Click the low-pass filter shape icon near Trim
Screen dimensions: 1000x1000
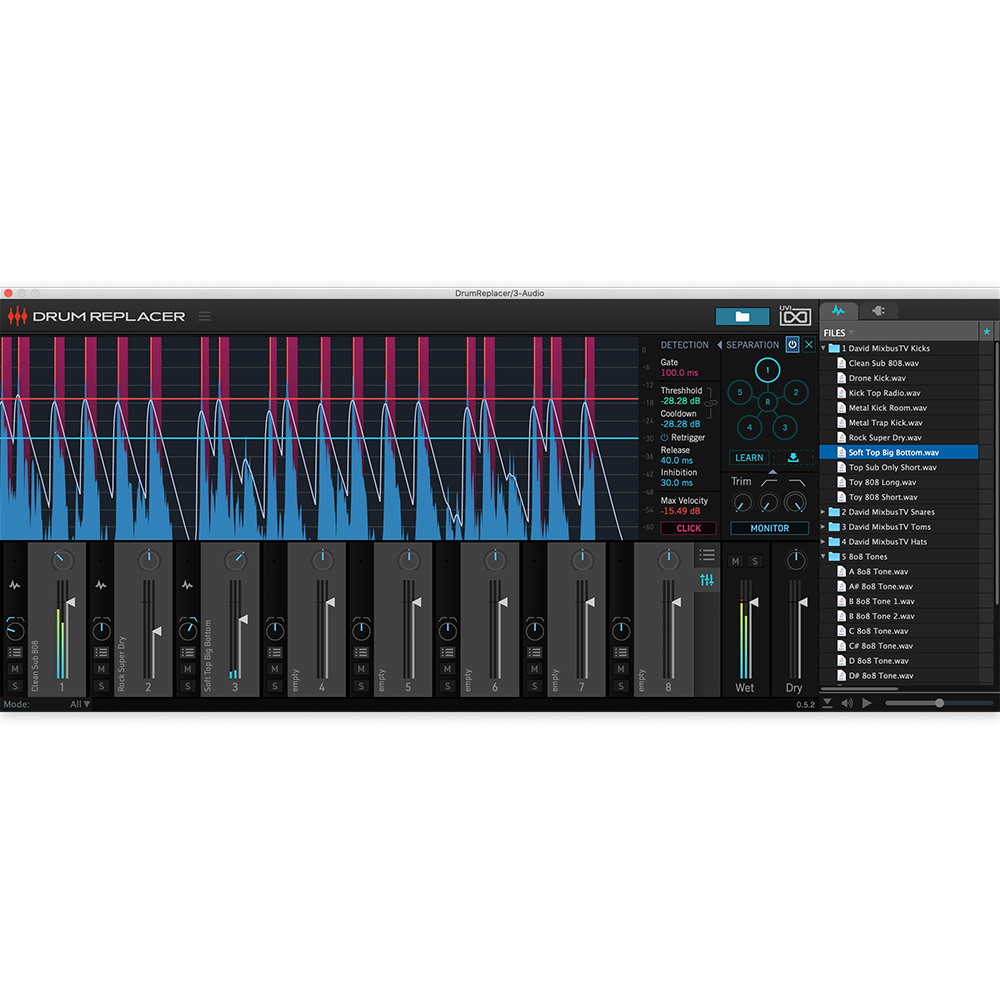[x=797, y=482]
